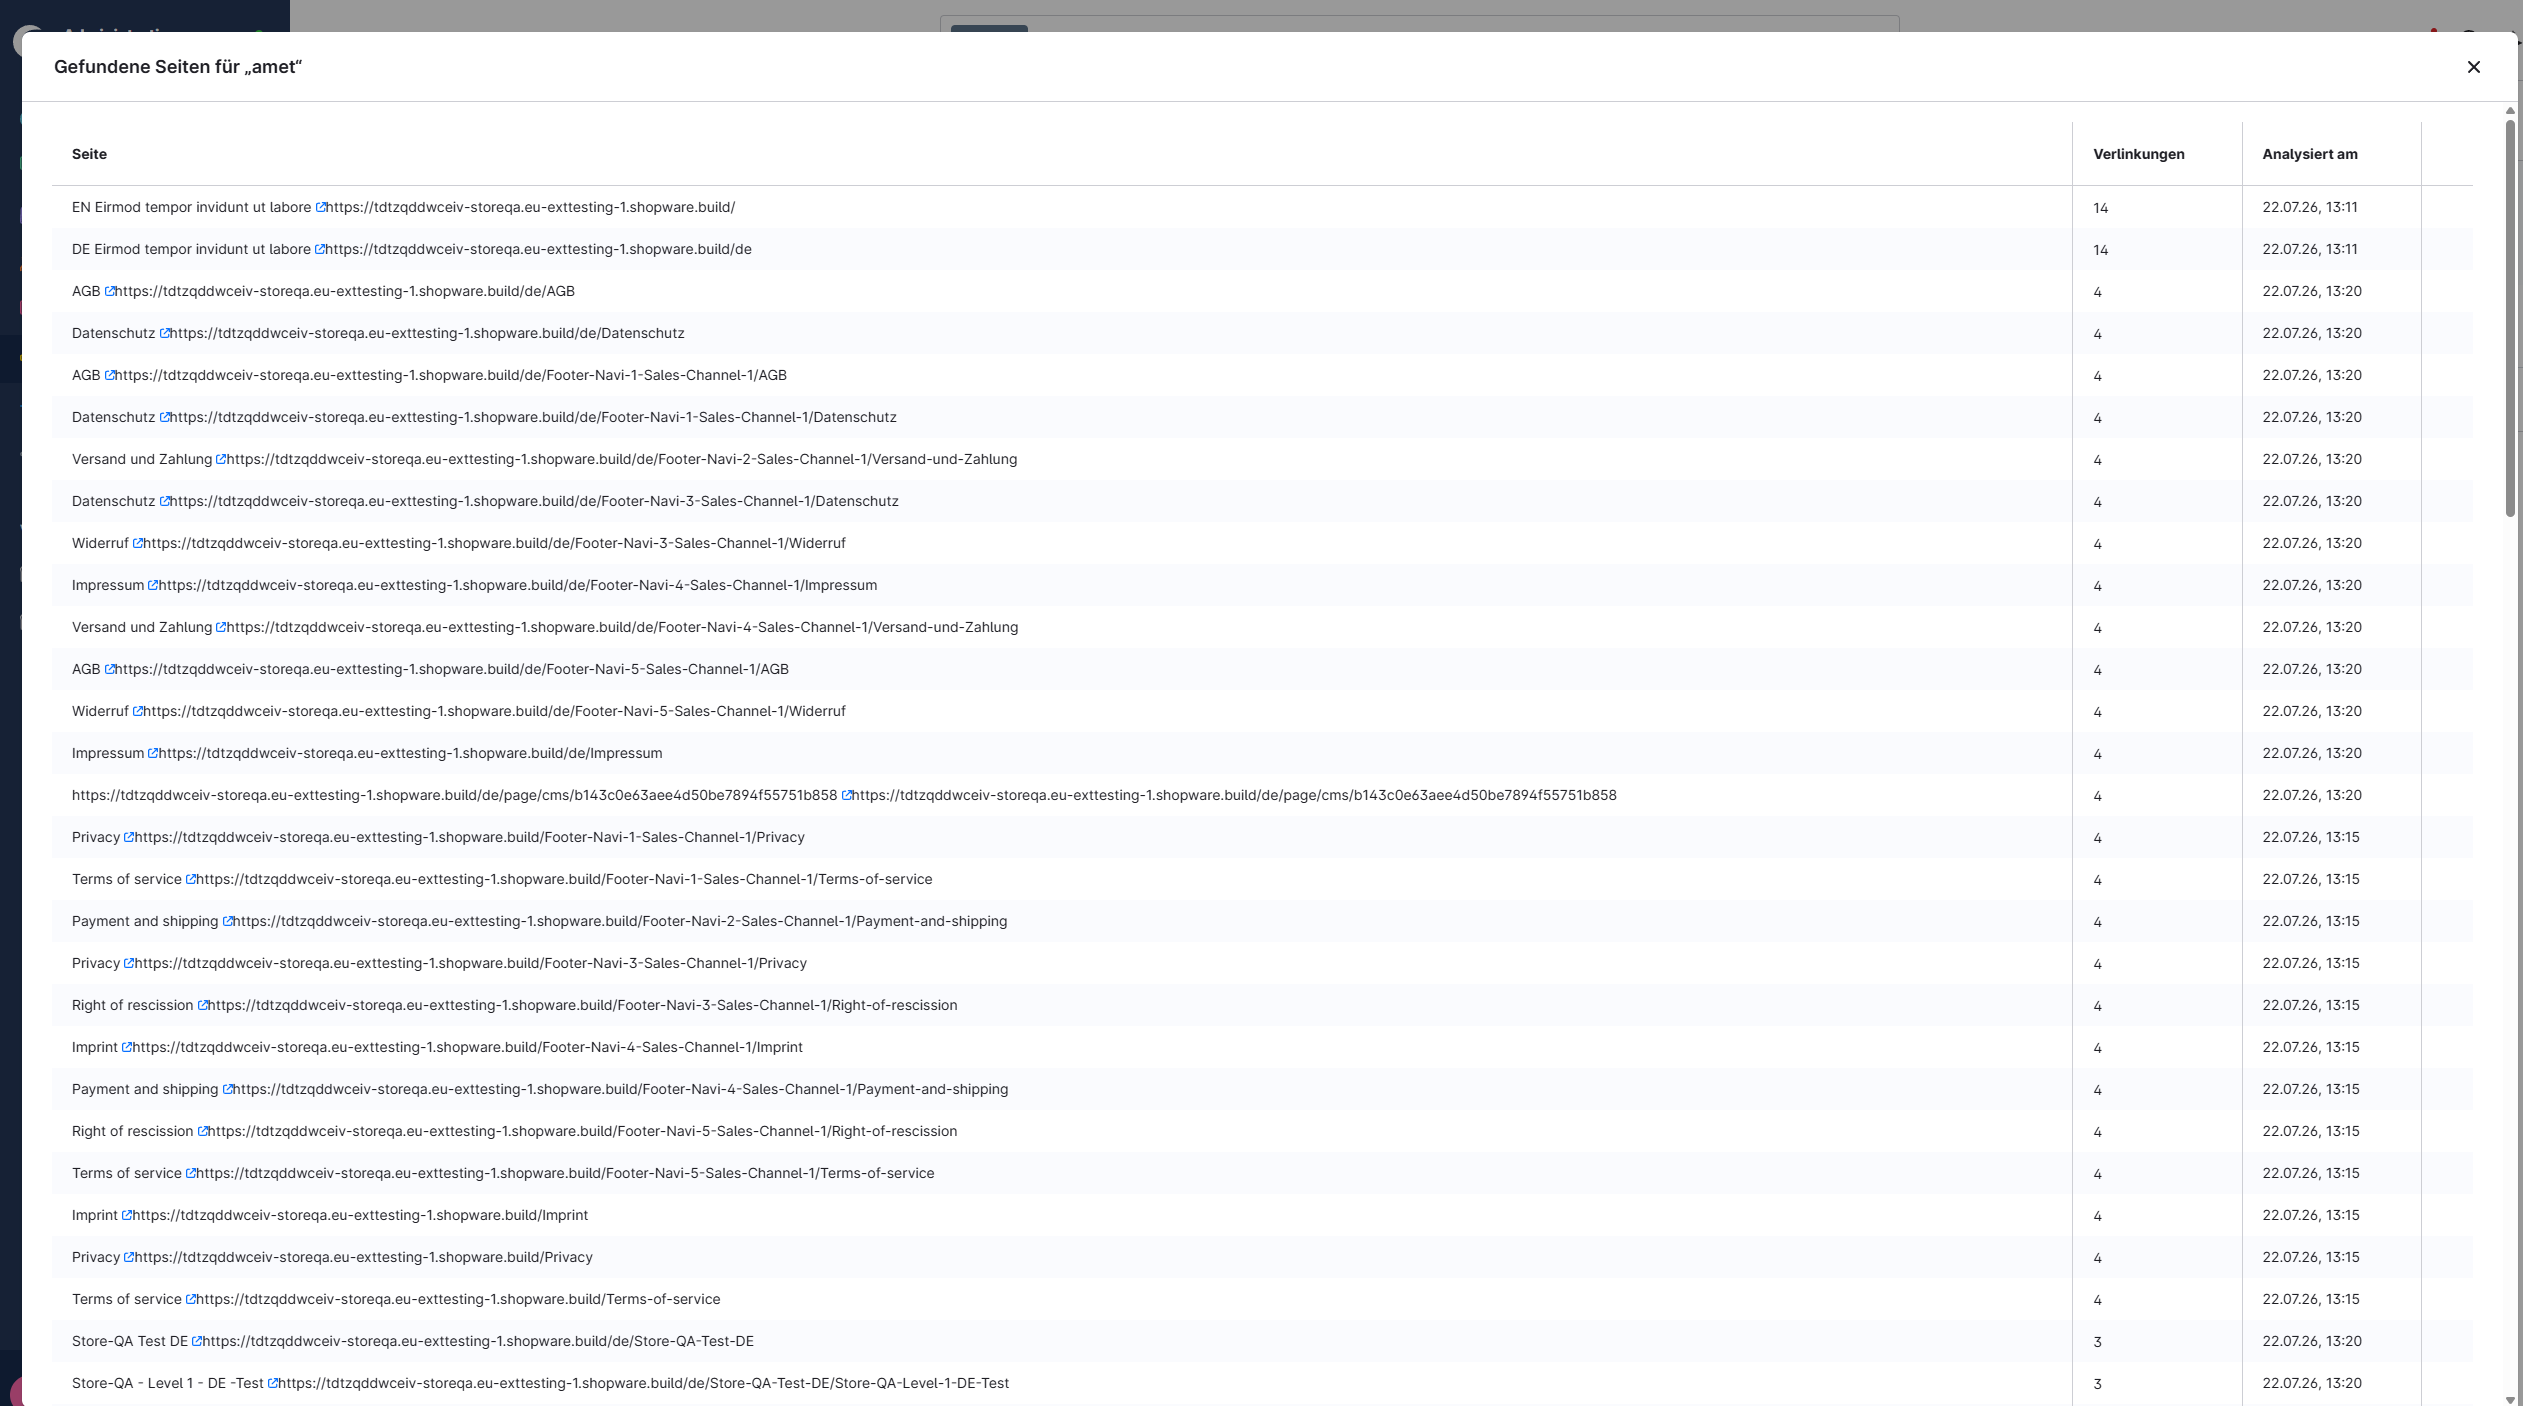This screenshot has height=1406, width=2523.
Task: Open external link icon next to Store-QA Test DE
Action: [x=197, y=1341]
